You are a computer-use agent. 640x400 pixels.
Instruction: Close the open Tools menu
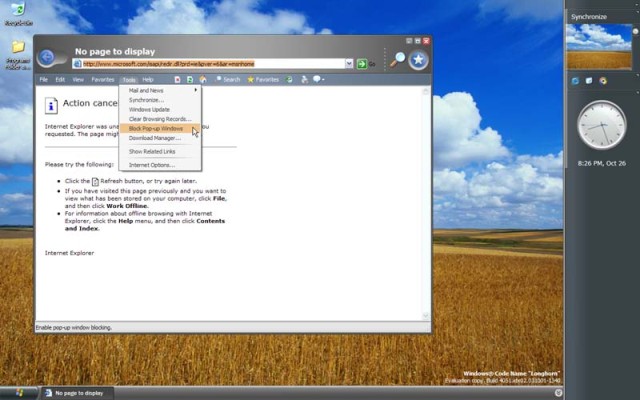129,80
